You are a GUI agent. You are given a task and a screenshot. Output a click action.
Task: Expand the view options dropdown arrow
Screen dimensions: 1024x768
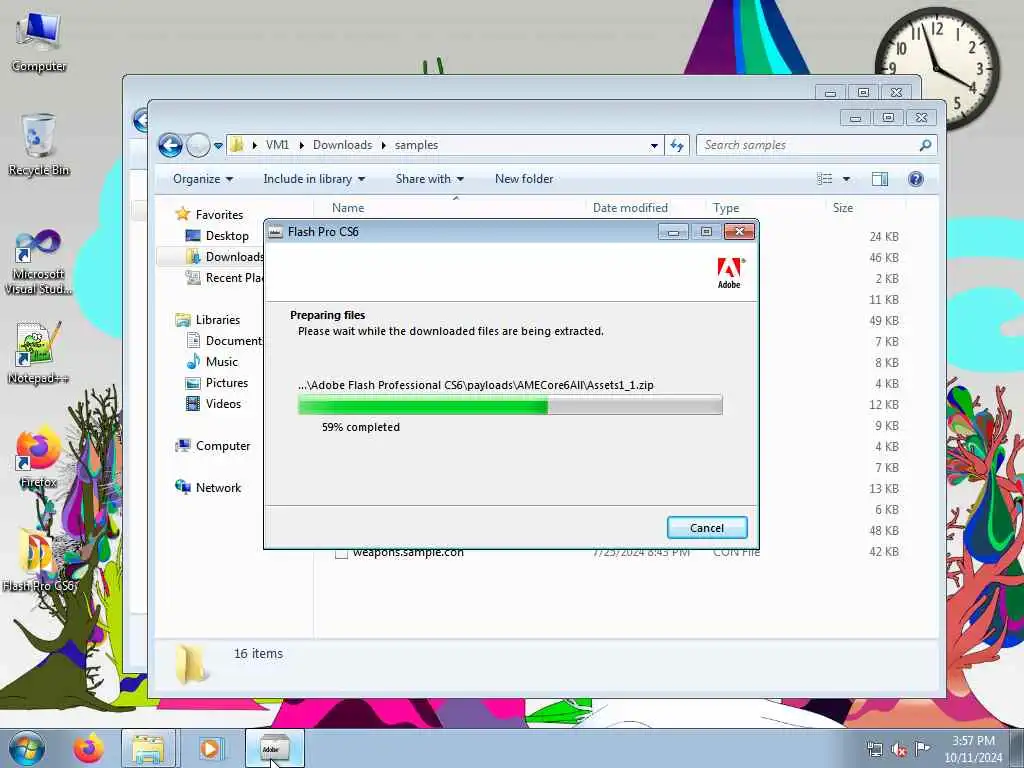point(846,179)
